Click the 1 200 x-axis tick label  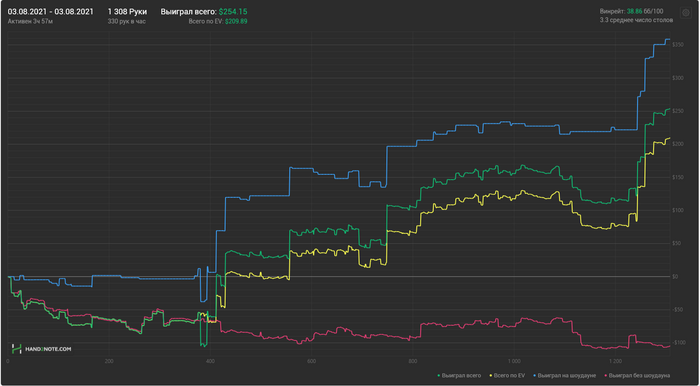click(x=615, y=361)
